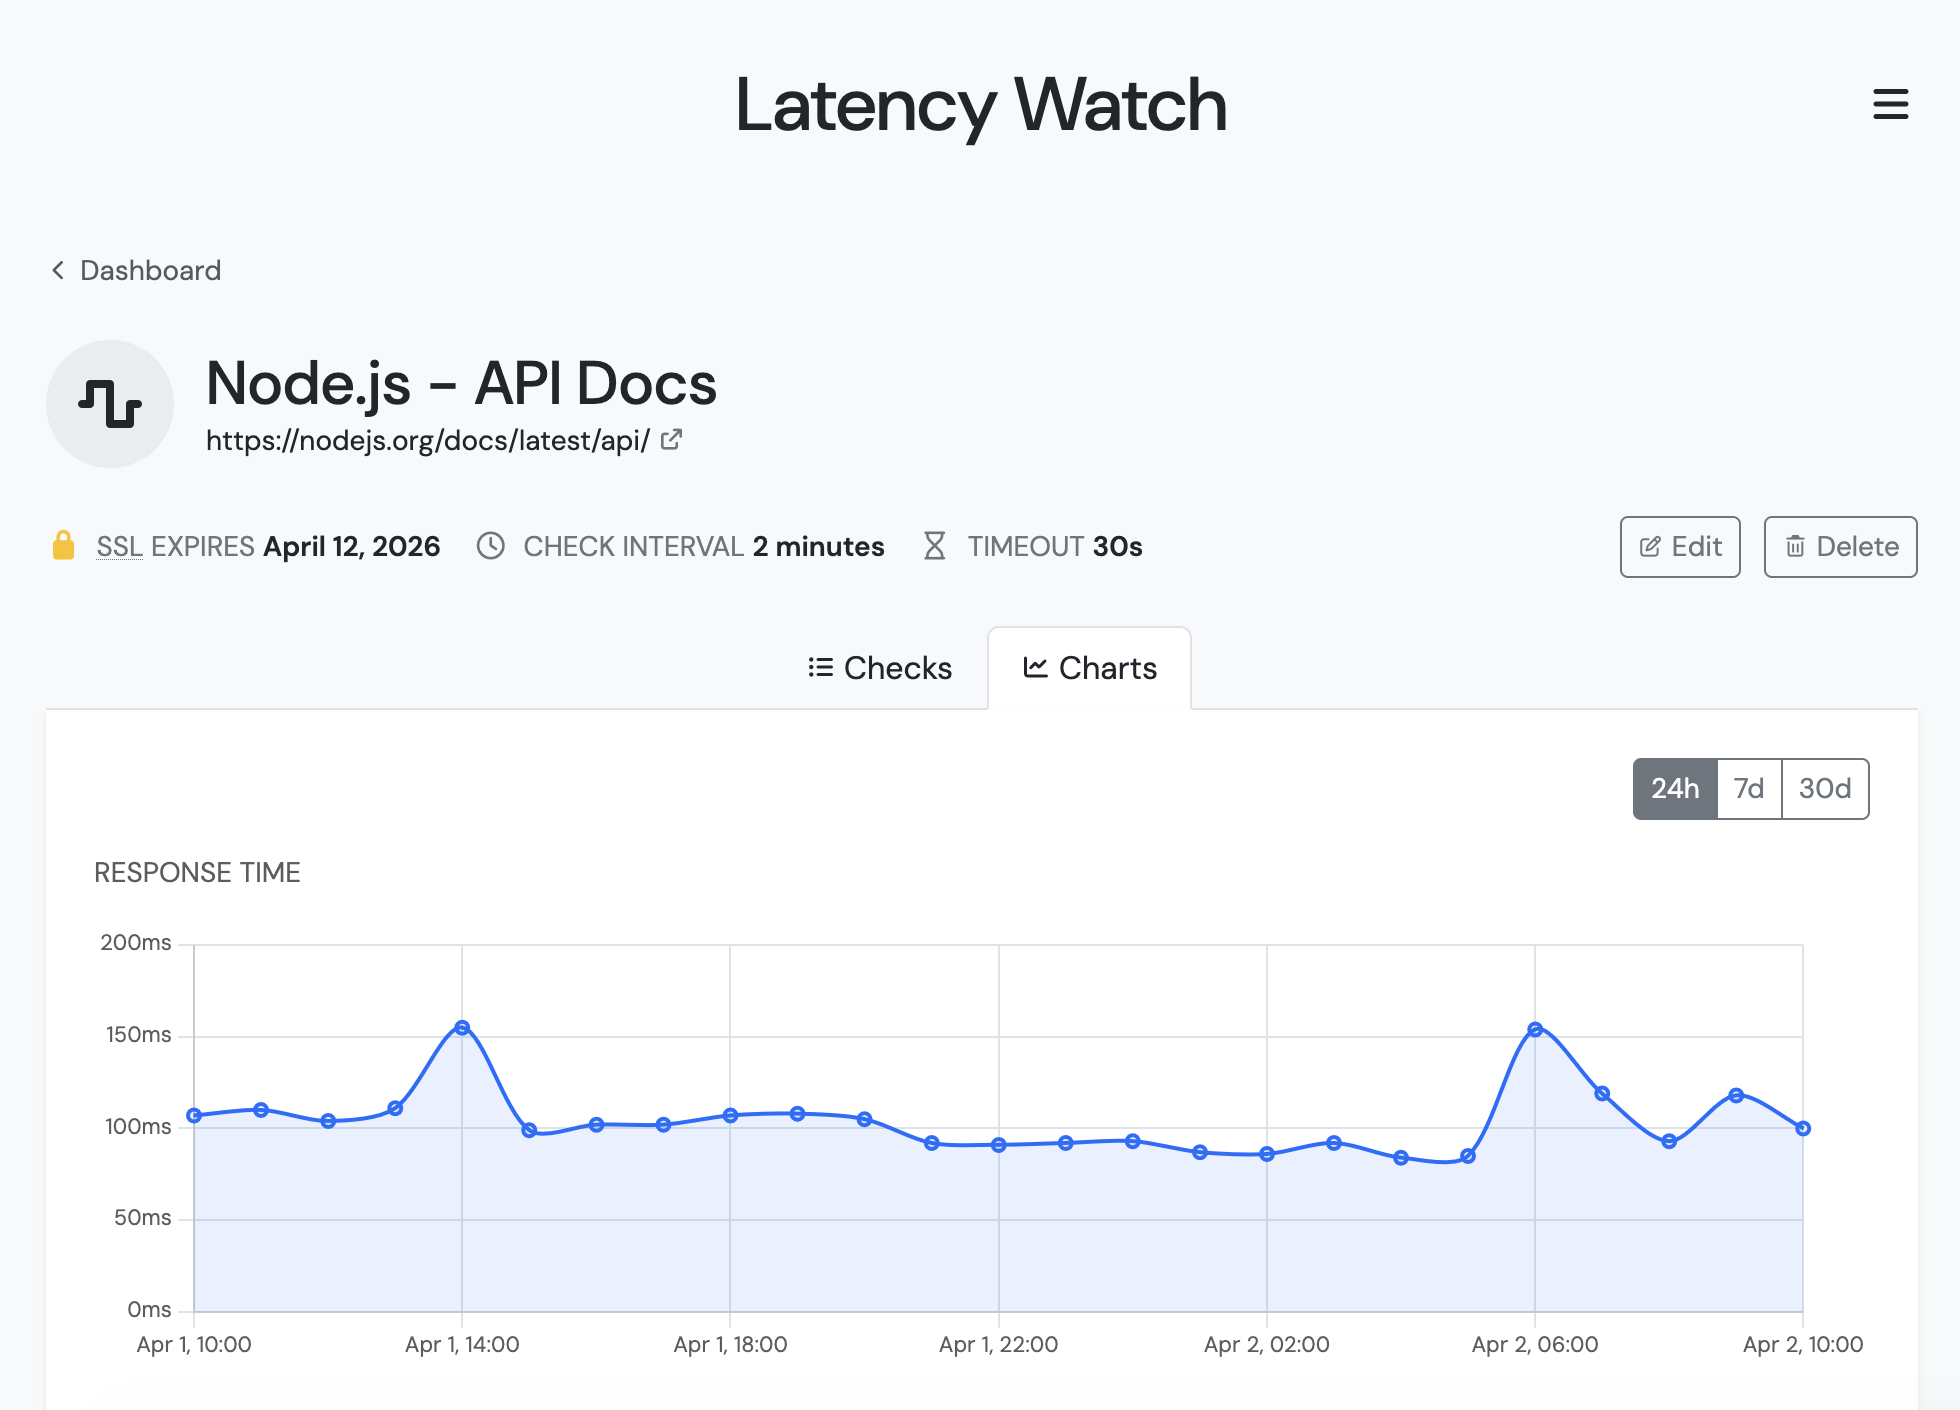Click the Apr 2, 06:00 peak data point
This screenshot has height=1410, width=1960.
tap(1535, 1029)
